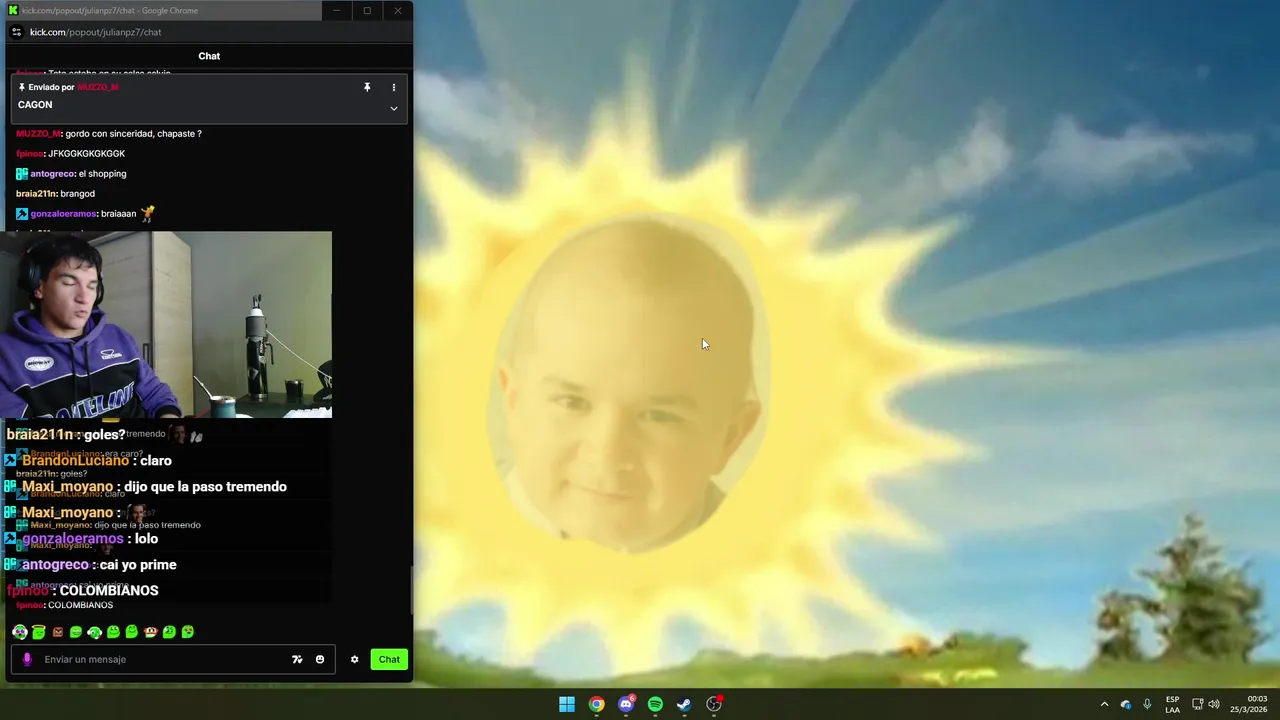Click MUZZO_M in 'gordo con sinceridad' message
The image size is (1280, 720).
tap(38, 133)
